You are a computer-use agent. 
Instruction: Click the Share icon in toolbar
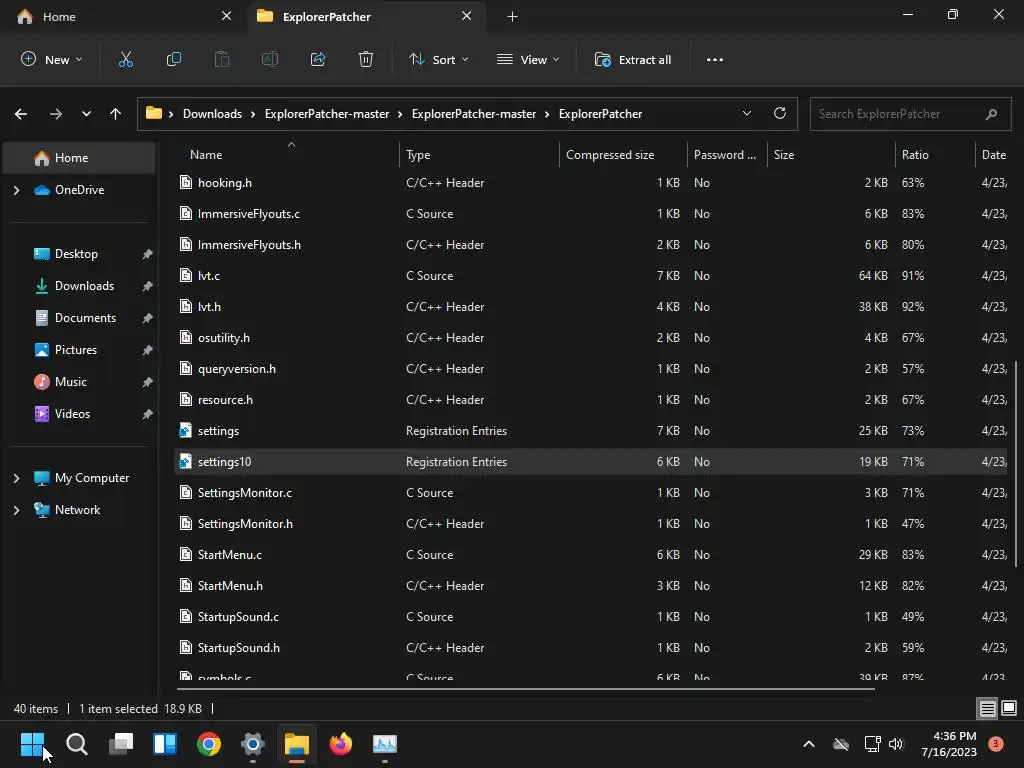(x=318, y=59)
